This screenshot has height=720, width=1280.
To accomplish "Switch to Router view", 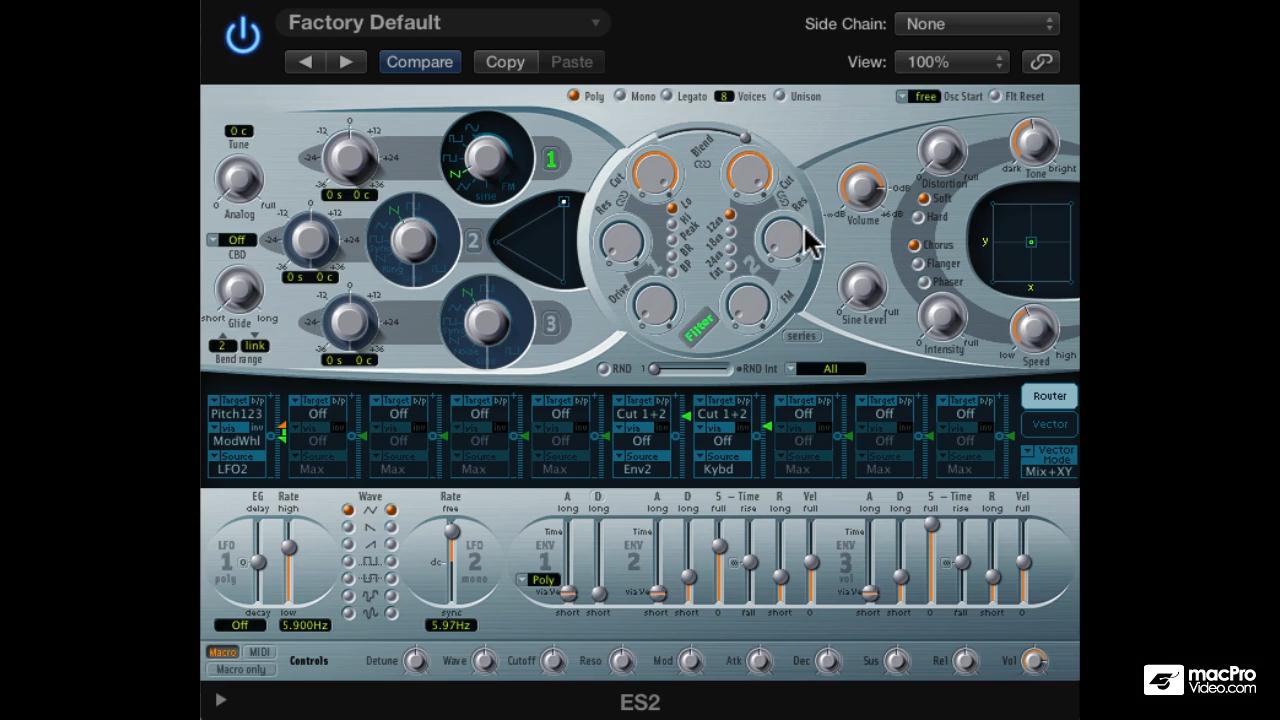I will (1049, 396).
